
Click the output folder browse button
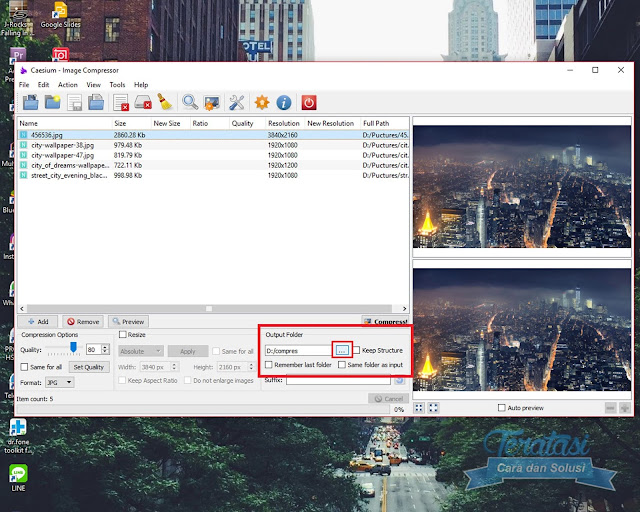pyautogui.click(x=342, y=350)
